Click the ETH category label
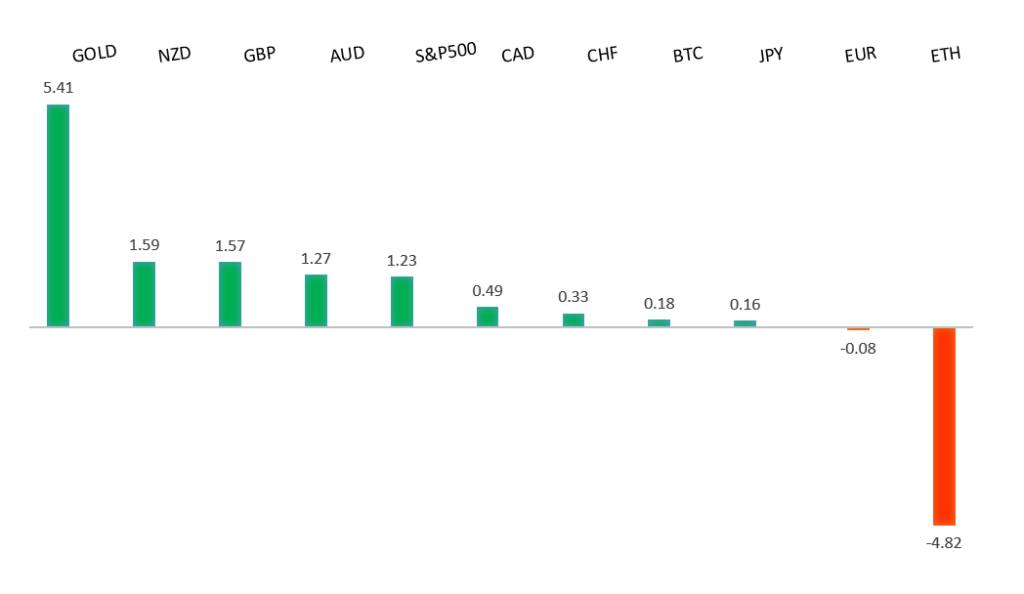 click(945, 54)
